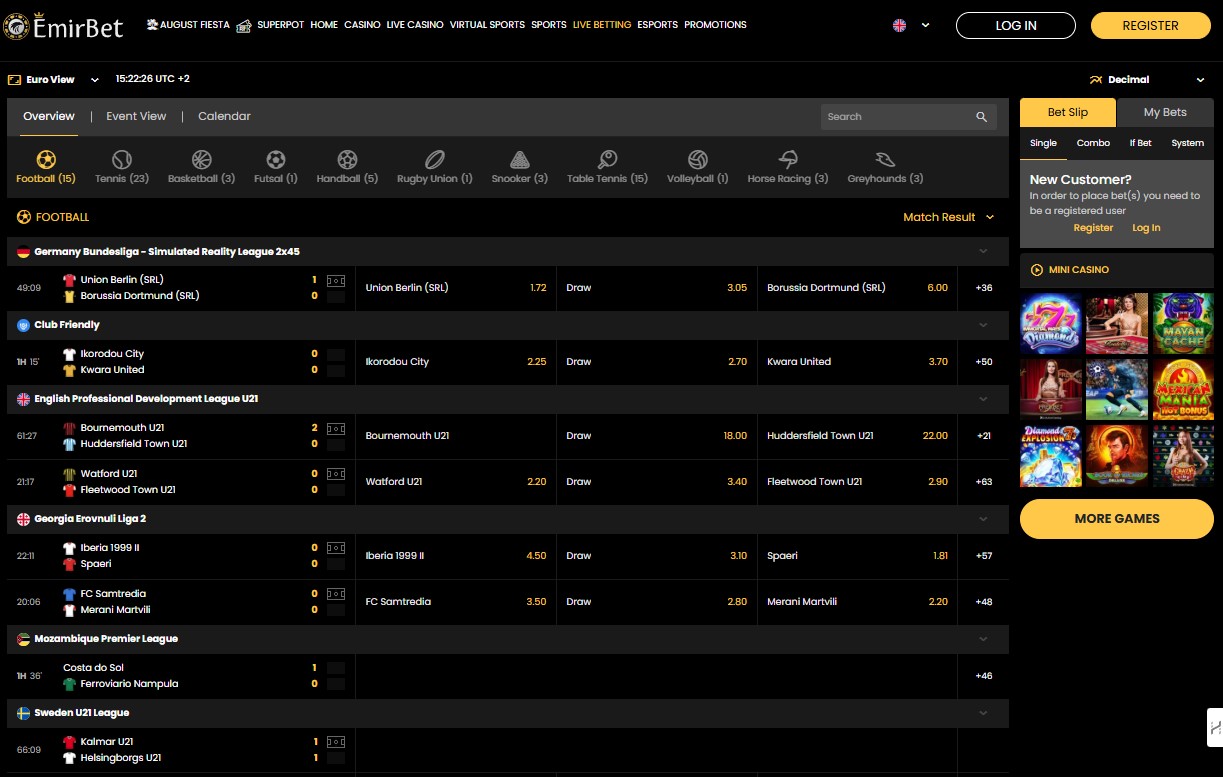Open the Match Result market dropdown
The image size is (1223, 777).
click(949, 217)
